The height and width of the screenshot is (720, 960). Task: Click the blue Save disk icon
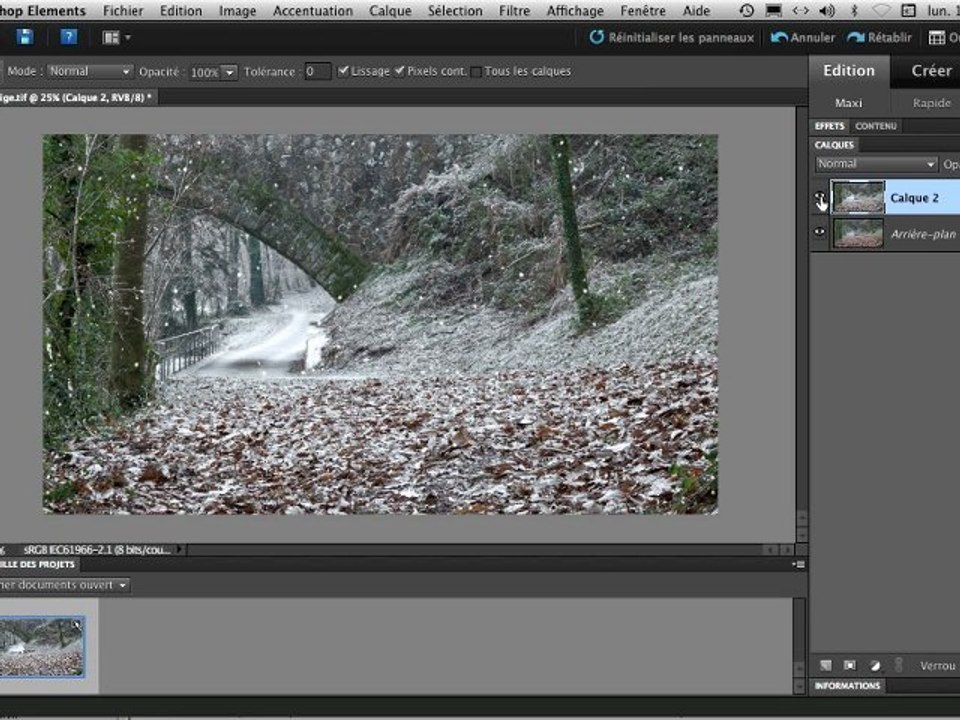pos(24,37)
